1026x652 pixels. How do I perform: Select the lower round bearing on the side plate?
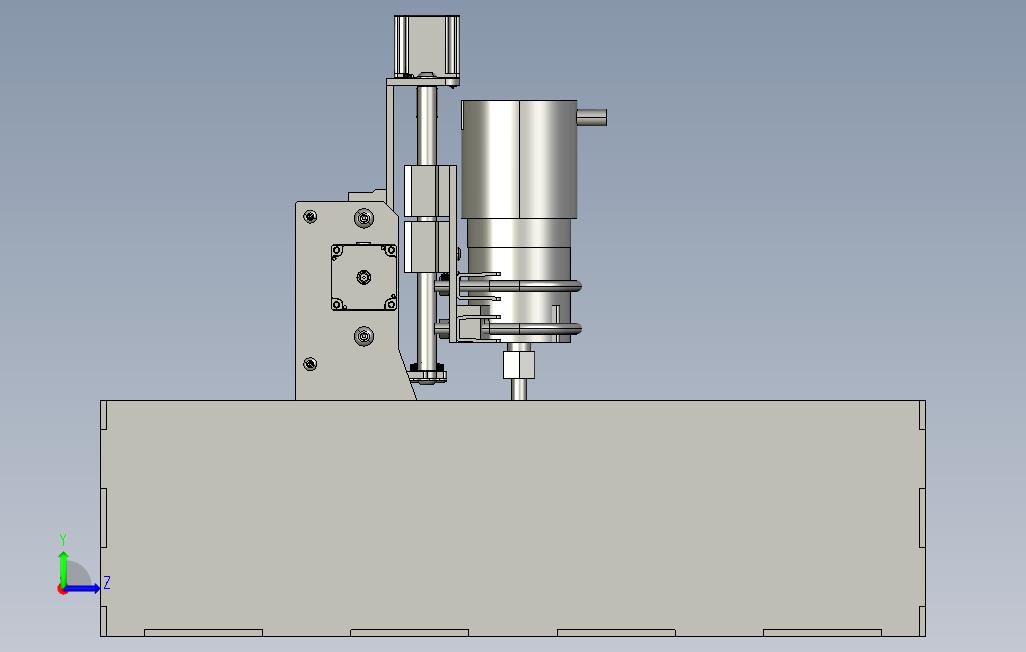[364, 336]
